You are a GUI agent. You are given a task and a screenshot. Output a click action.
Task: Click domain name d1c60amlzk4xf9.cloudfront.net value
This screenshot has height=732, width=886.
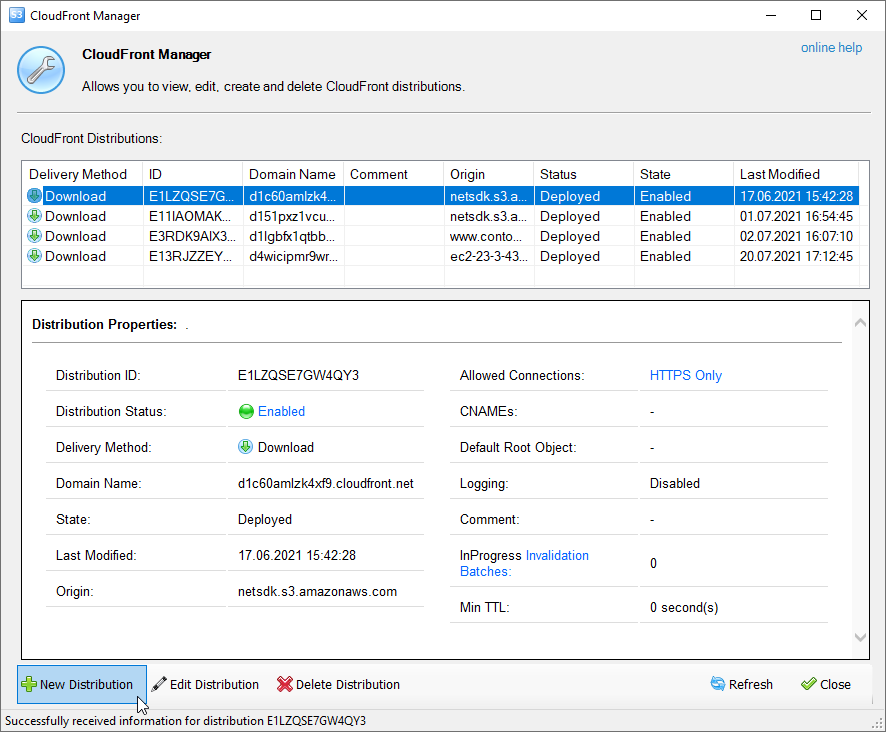[x=325, y=483]
